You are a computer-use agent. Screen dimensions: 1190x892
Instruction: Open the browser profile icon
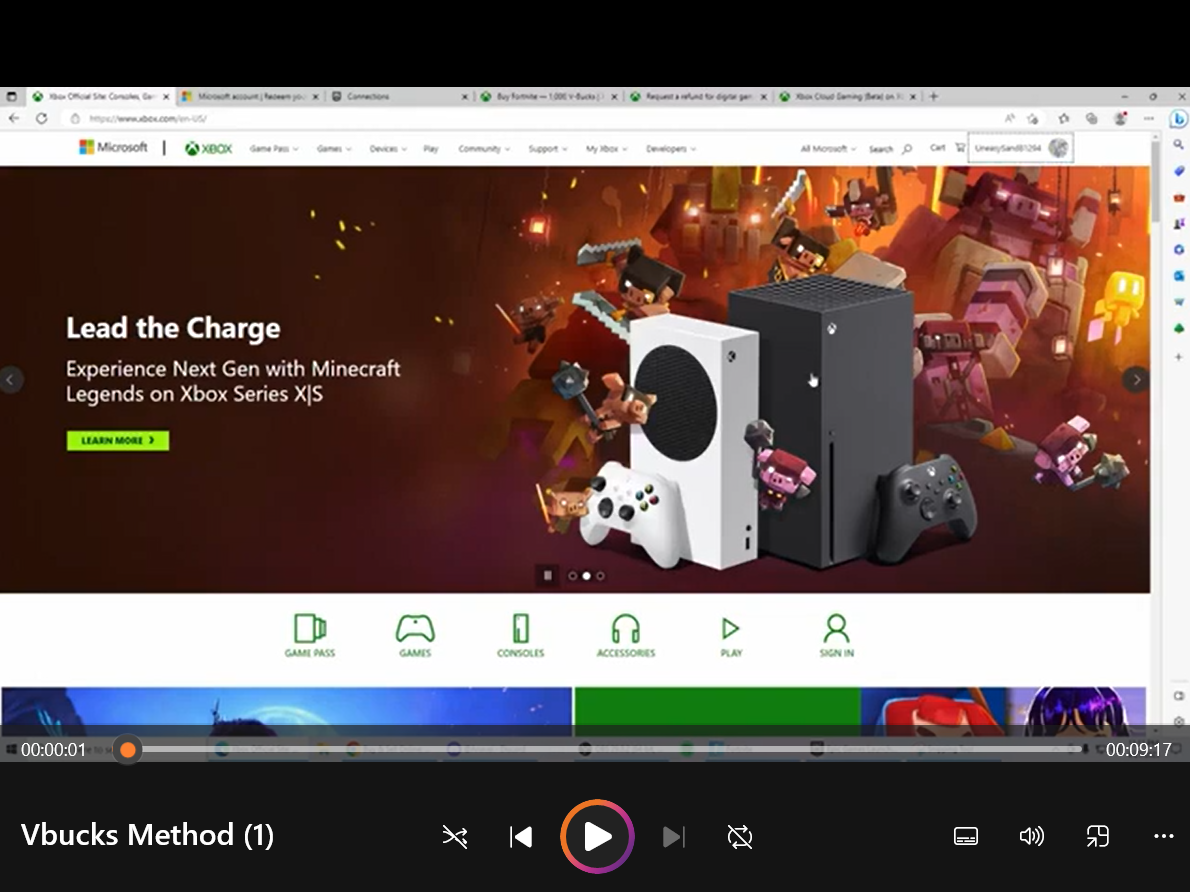point(1120,118)
